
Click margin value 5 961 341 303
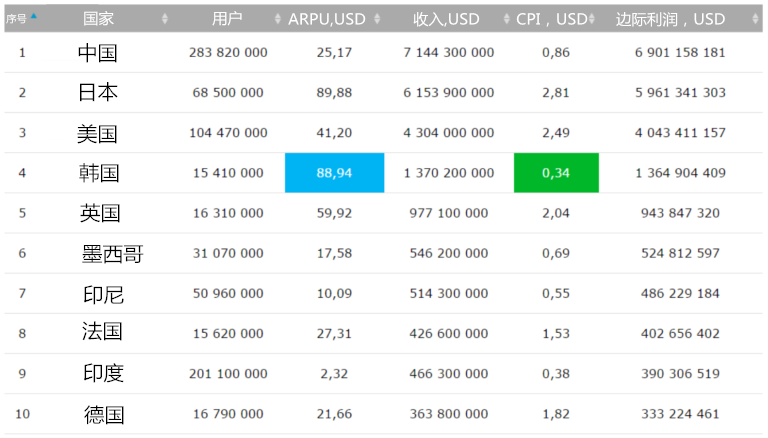pyautogui.click(x=680, y=93)
